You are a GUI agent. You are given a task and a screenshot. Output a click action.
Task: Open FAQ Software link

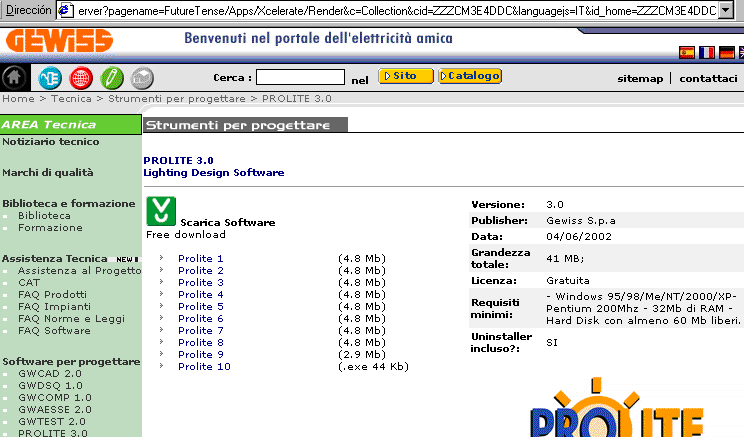click(54, 331)
